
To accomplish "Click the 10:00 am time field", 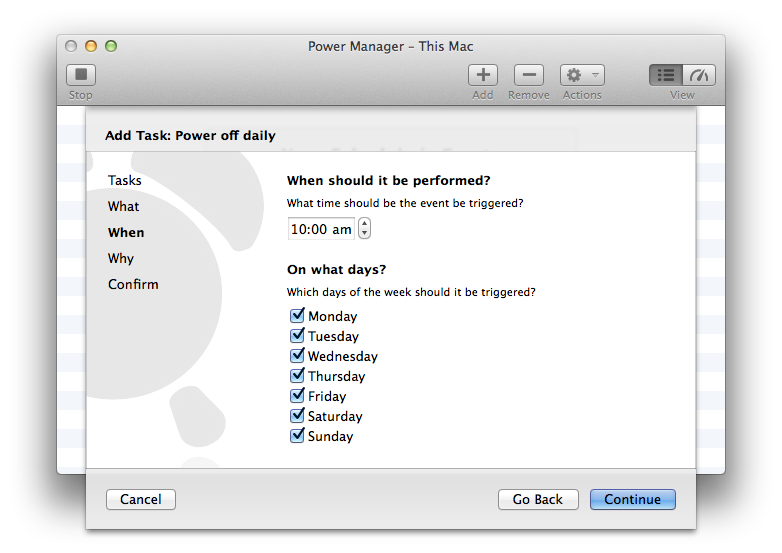I will pyautogui.click(x=321, y=229).
